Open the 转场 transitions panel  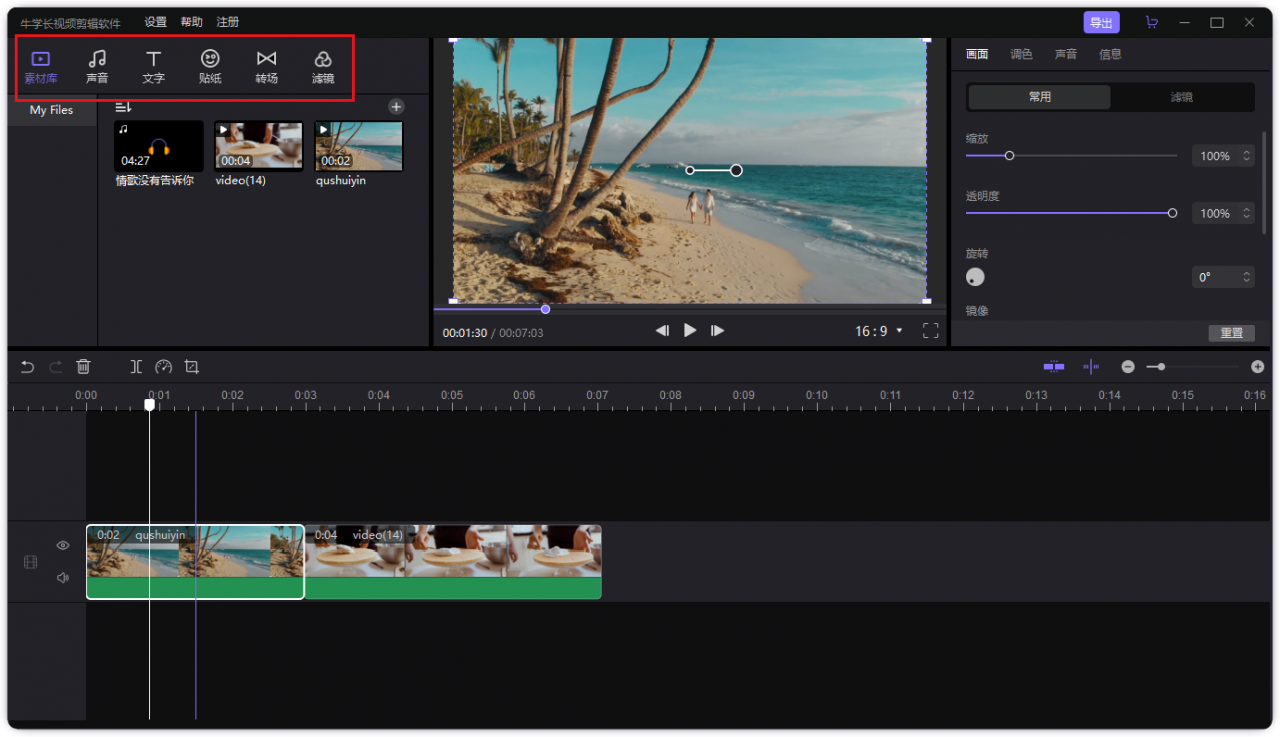(266, 66)
